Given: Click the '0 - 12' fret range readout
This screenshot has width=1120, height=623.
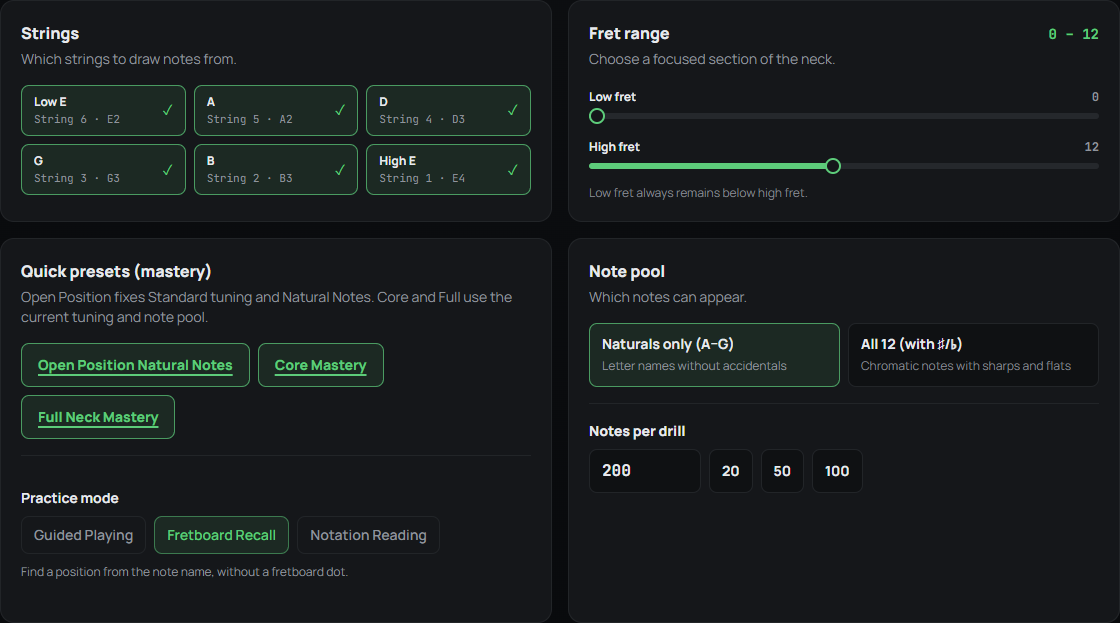Looking at the screenshot, I should tap(1073, 34).
